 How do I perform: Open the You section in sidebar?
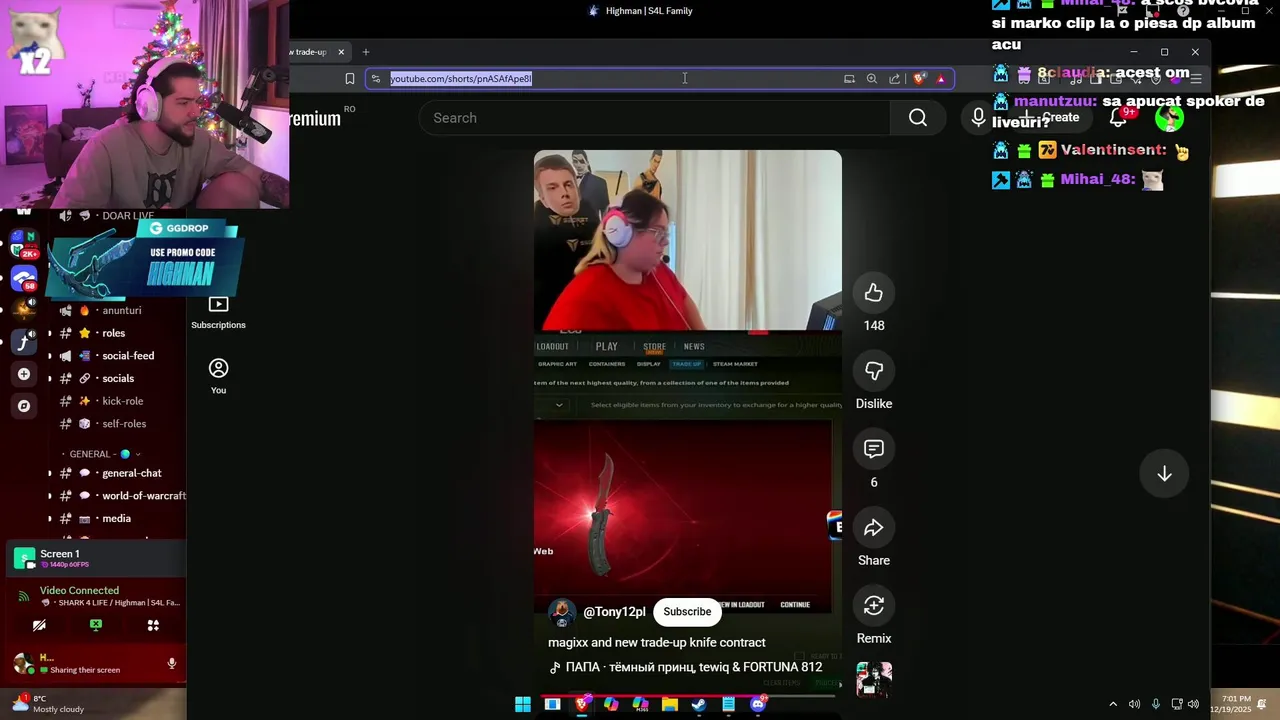[218, 376]
